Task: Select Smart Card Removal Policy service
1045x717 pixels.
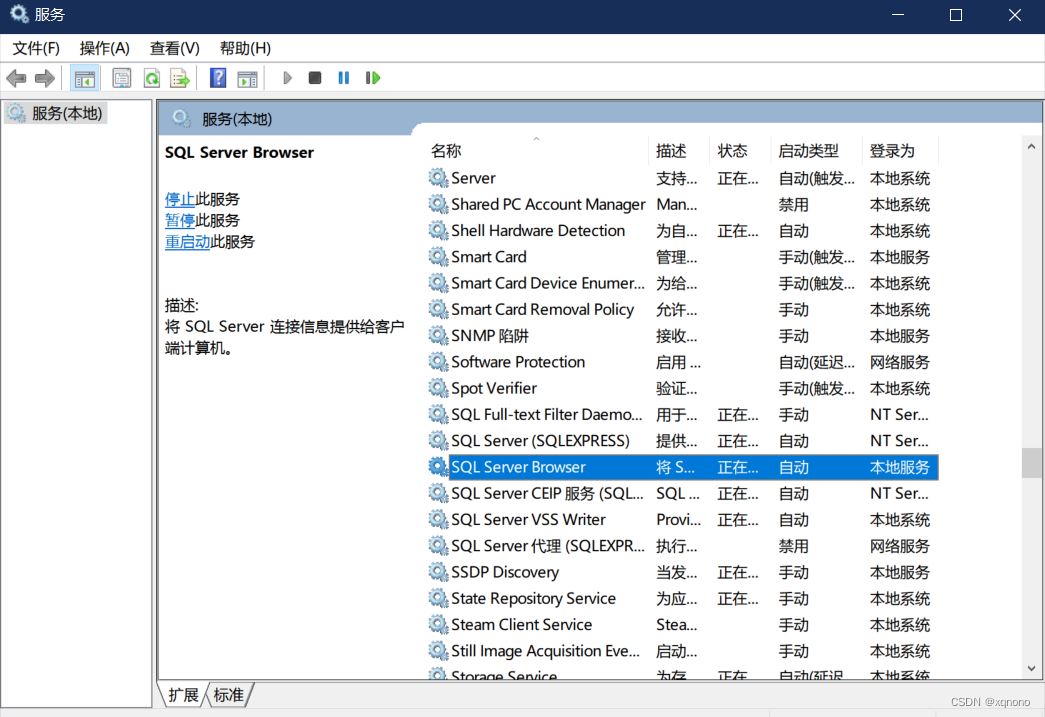Action: pyautogui.click(x=542, y=309)
